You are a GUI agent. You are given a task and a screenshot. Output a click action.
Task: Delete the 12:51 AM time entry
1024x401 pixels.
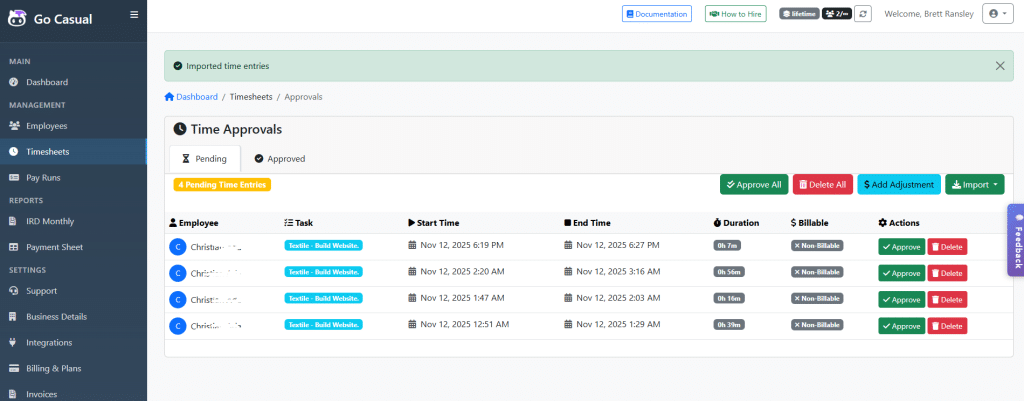tap(946, 326)
